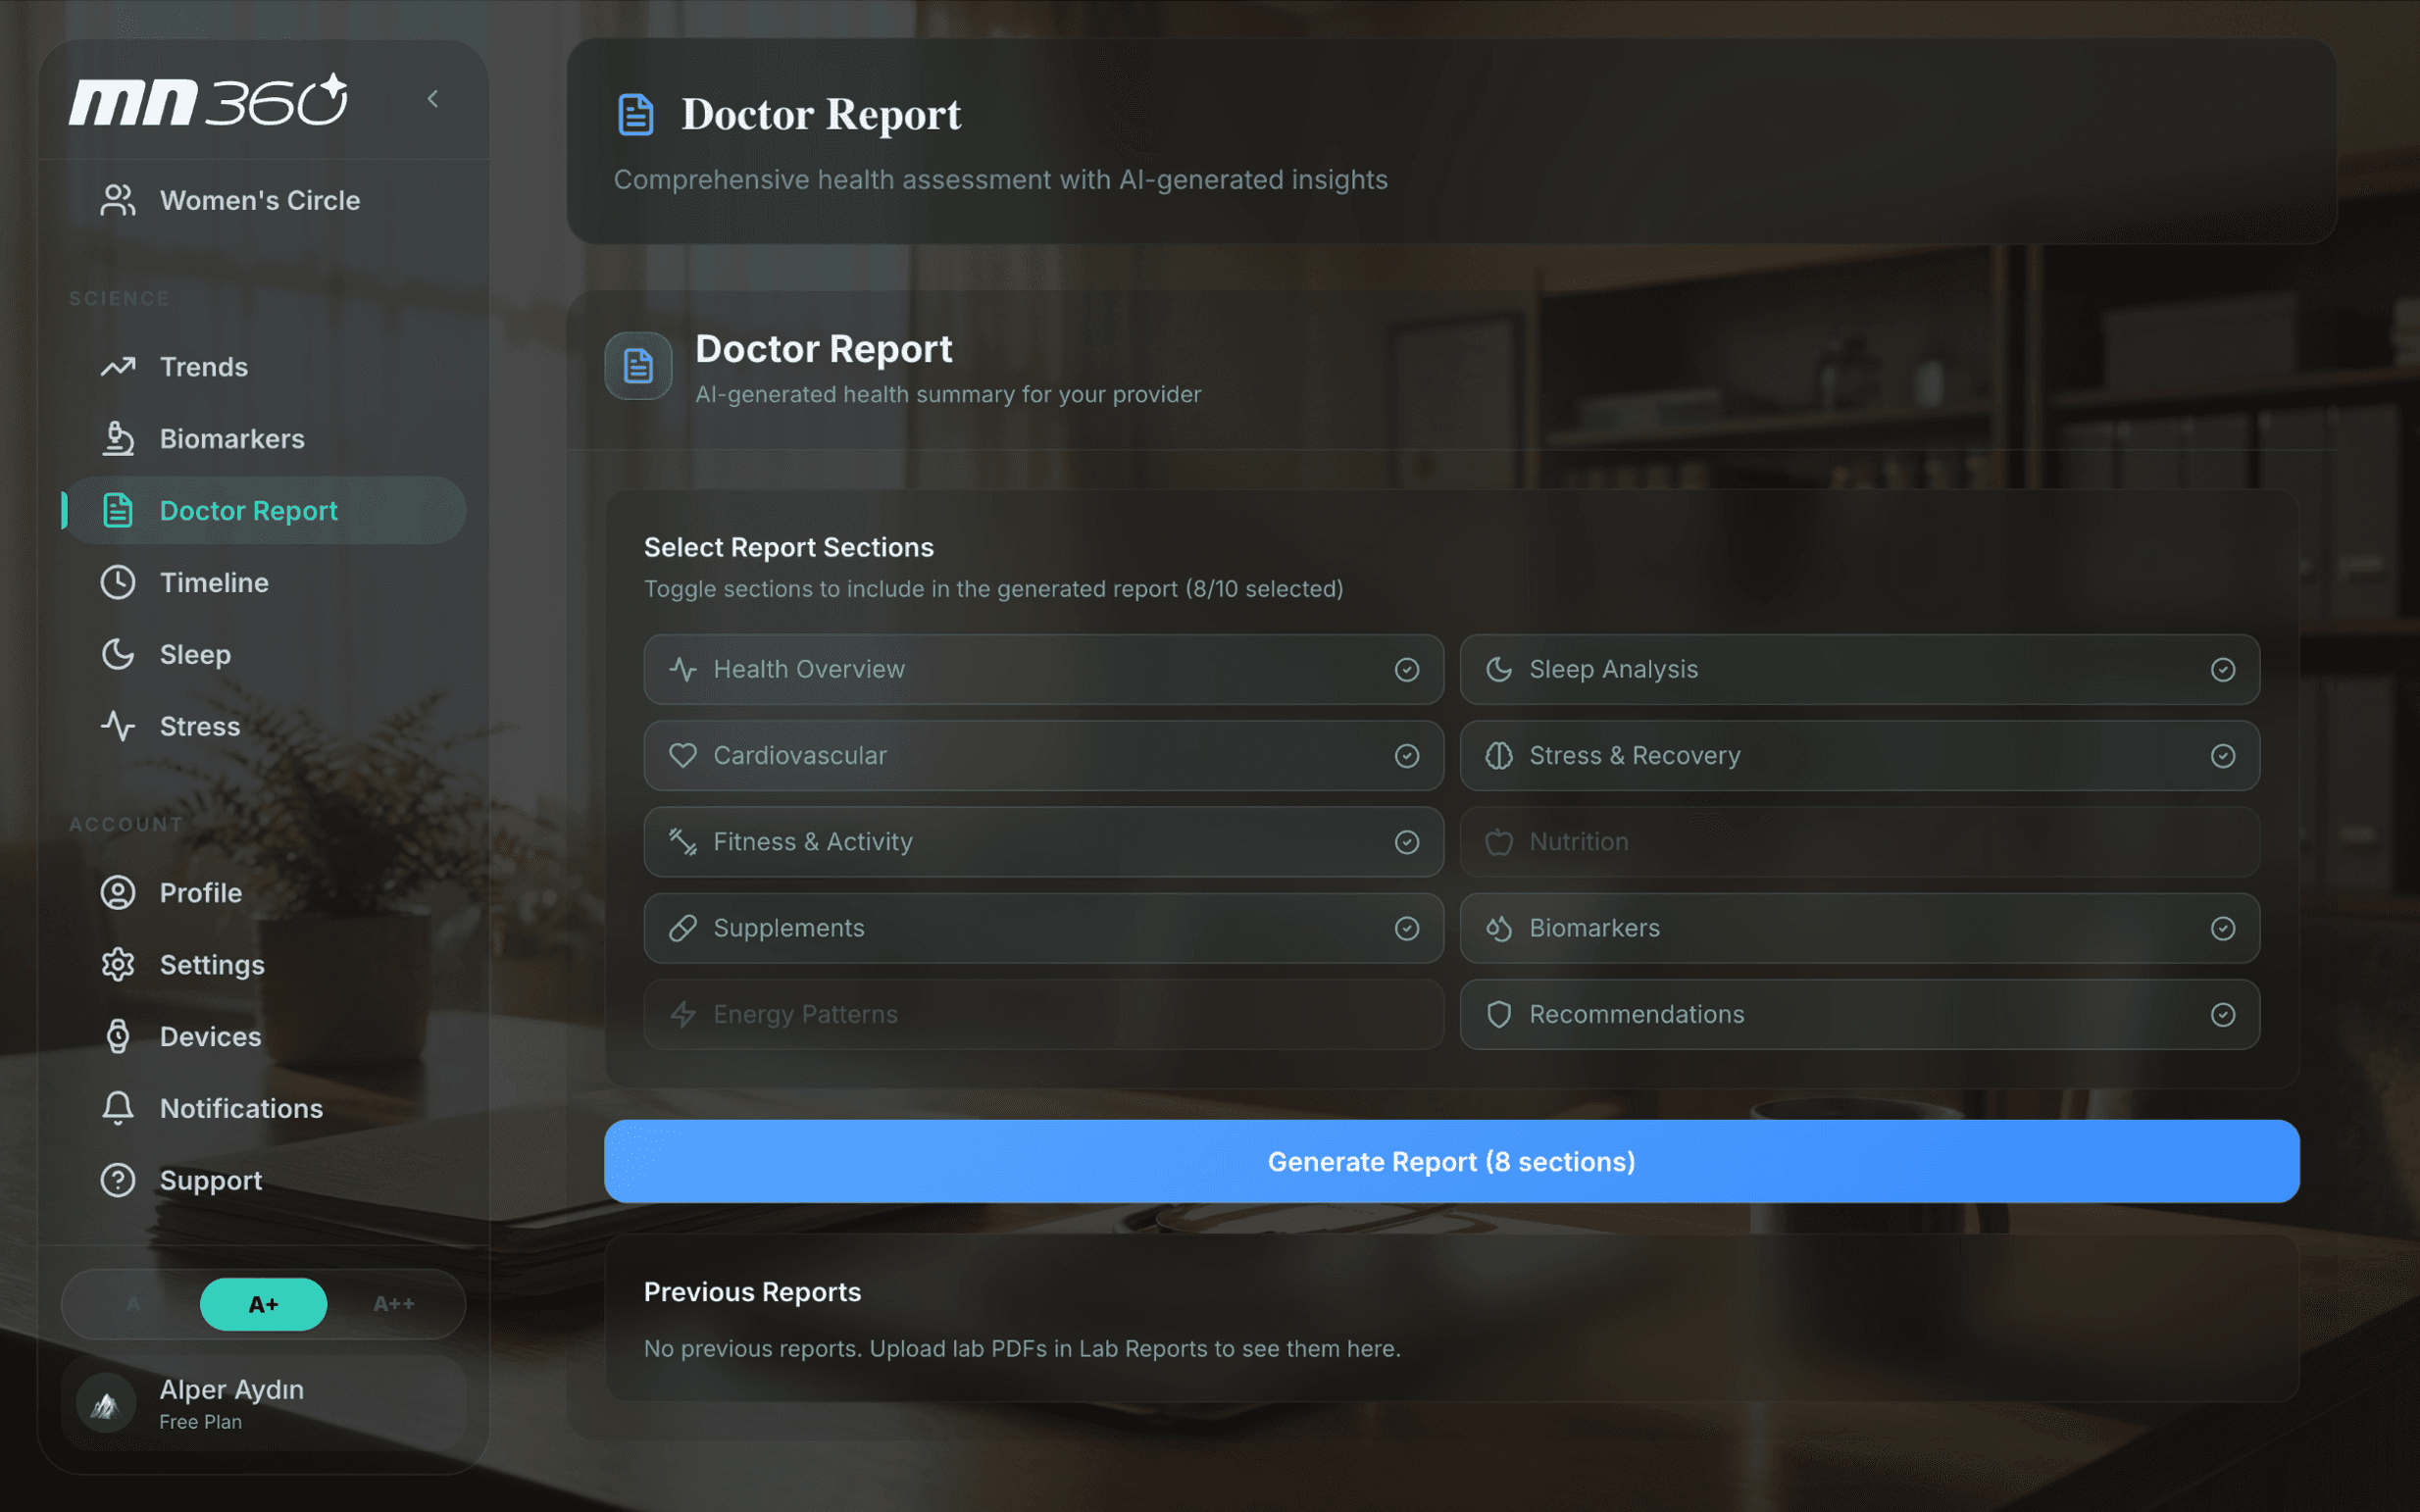Click the Biomarkers microscope icon in the sidebar
This screenshot has height=1512, width=2420.
click(118, 439)
